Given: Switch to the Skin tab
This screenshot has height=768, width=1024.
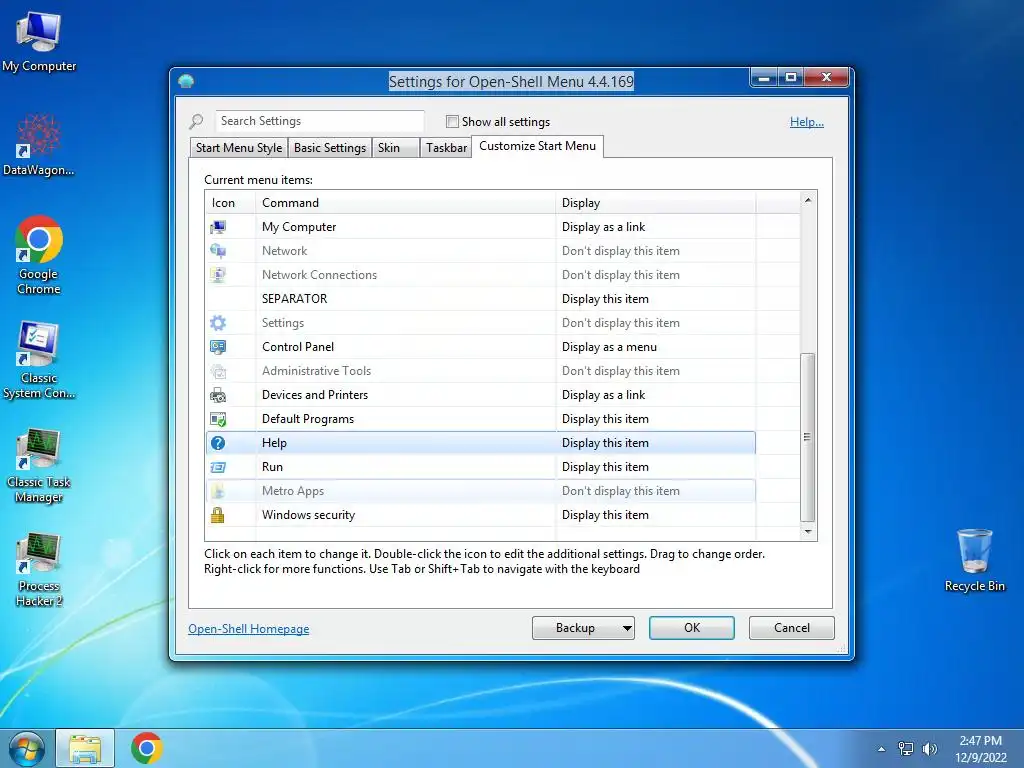Looking at the screenshot, I should coord(395,148).
